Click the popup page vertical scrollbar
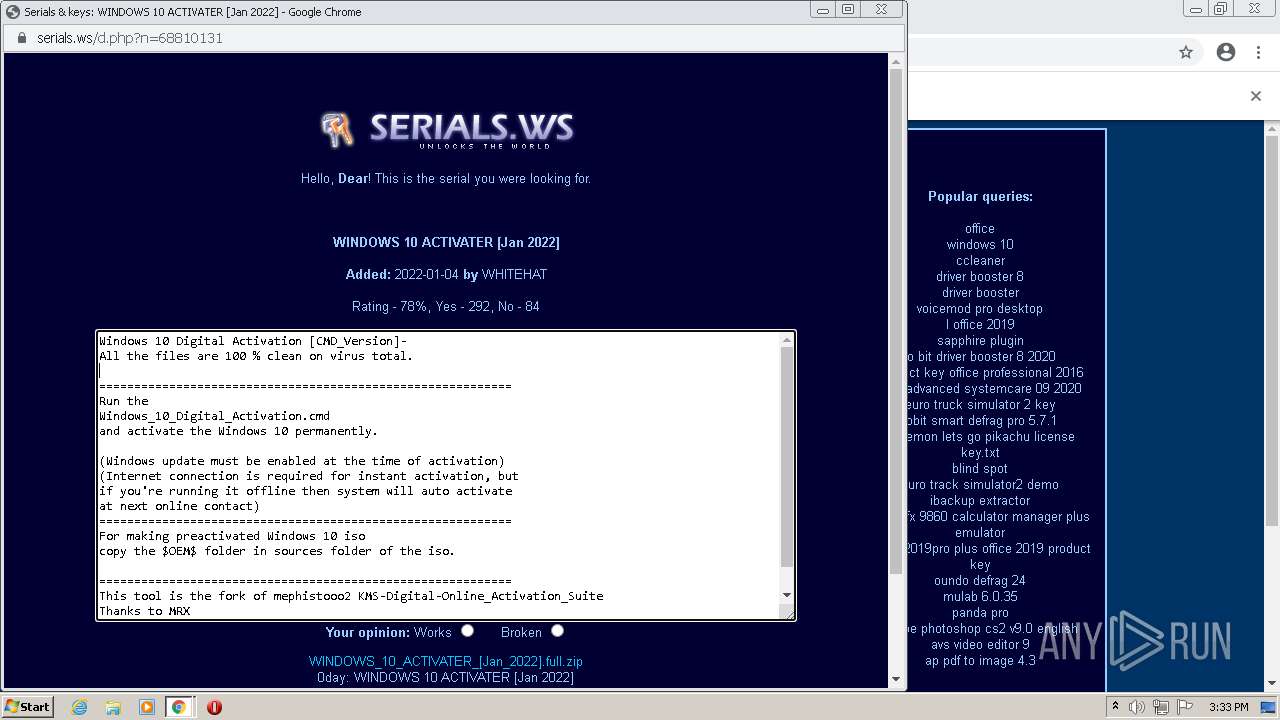The height and width of the screenshot is (720, 1280). click(895, 320)
